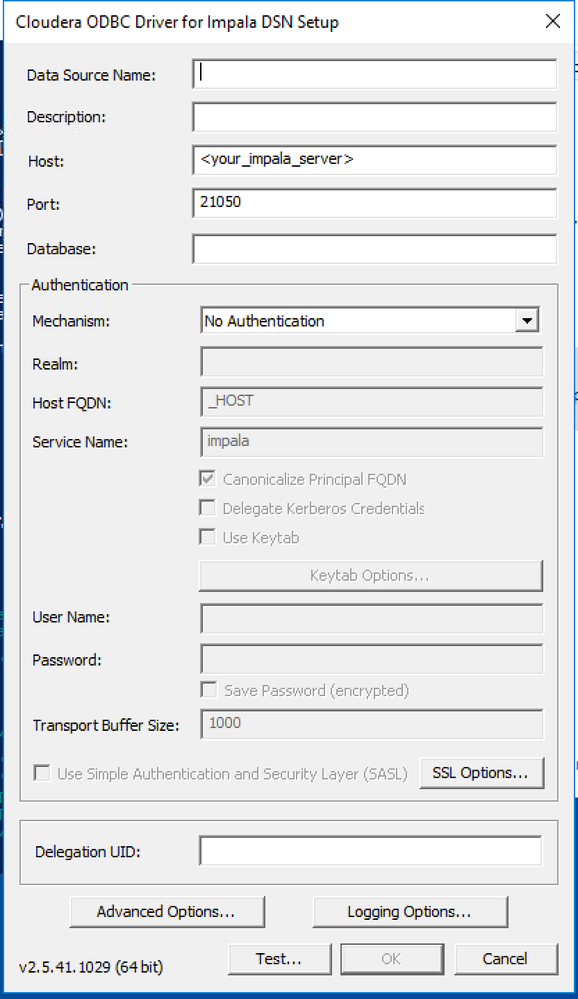Check the Use Keytab option
The image size is (578, 999).
point(208,537)
